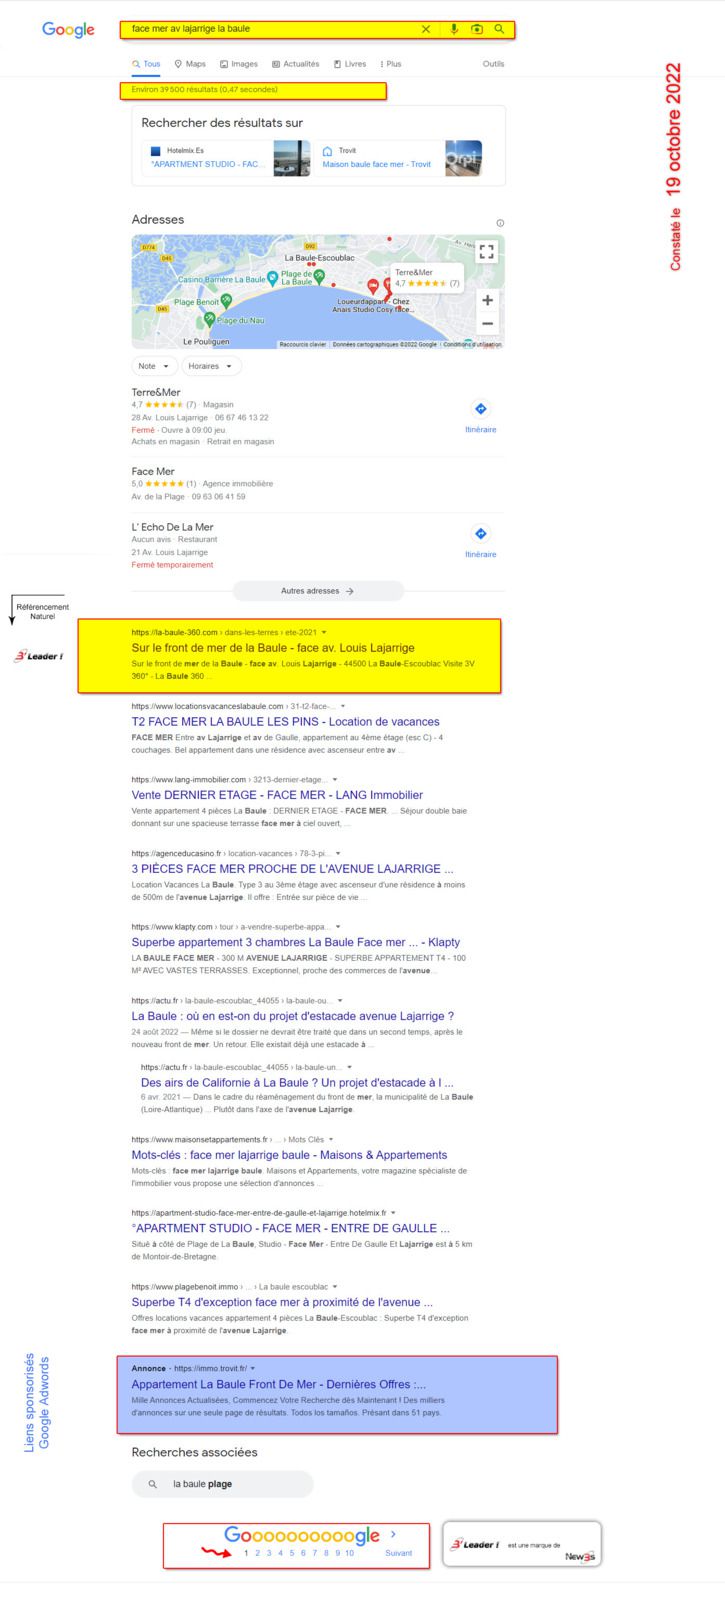Open Vente DERNIER ETAGE LANG Immobilier result
Image resolution: width=725 pixels, height=1600 pixels.
[277, 795]
